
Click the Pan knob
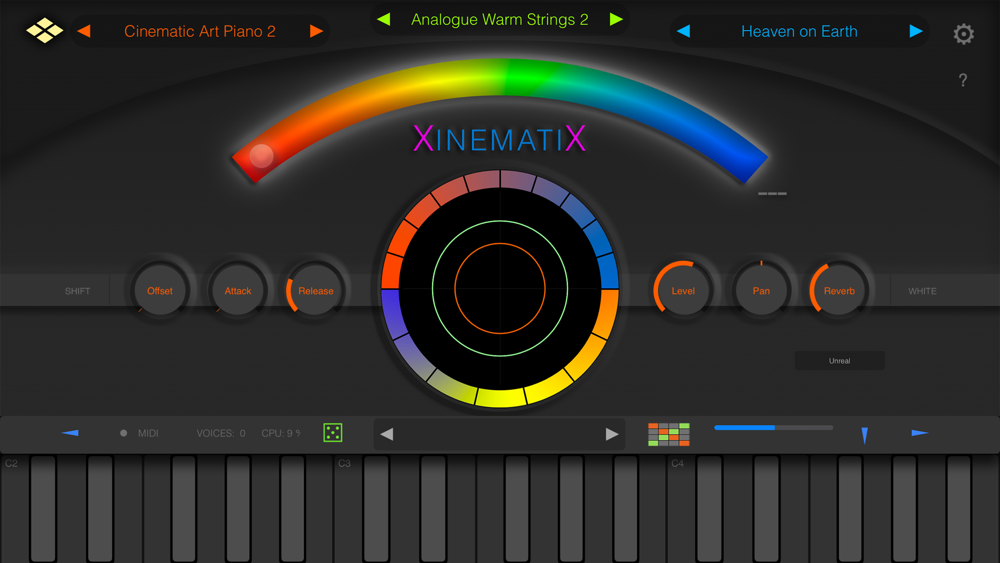pos(761,291)
